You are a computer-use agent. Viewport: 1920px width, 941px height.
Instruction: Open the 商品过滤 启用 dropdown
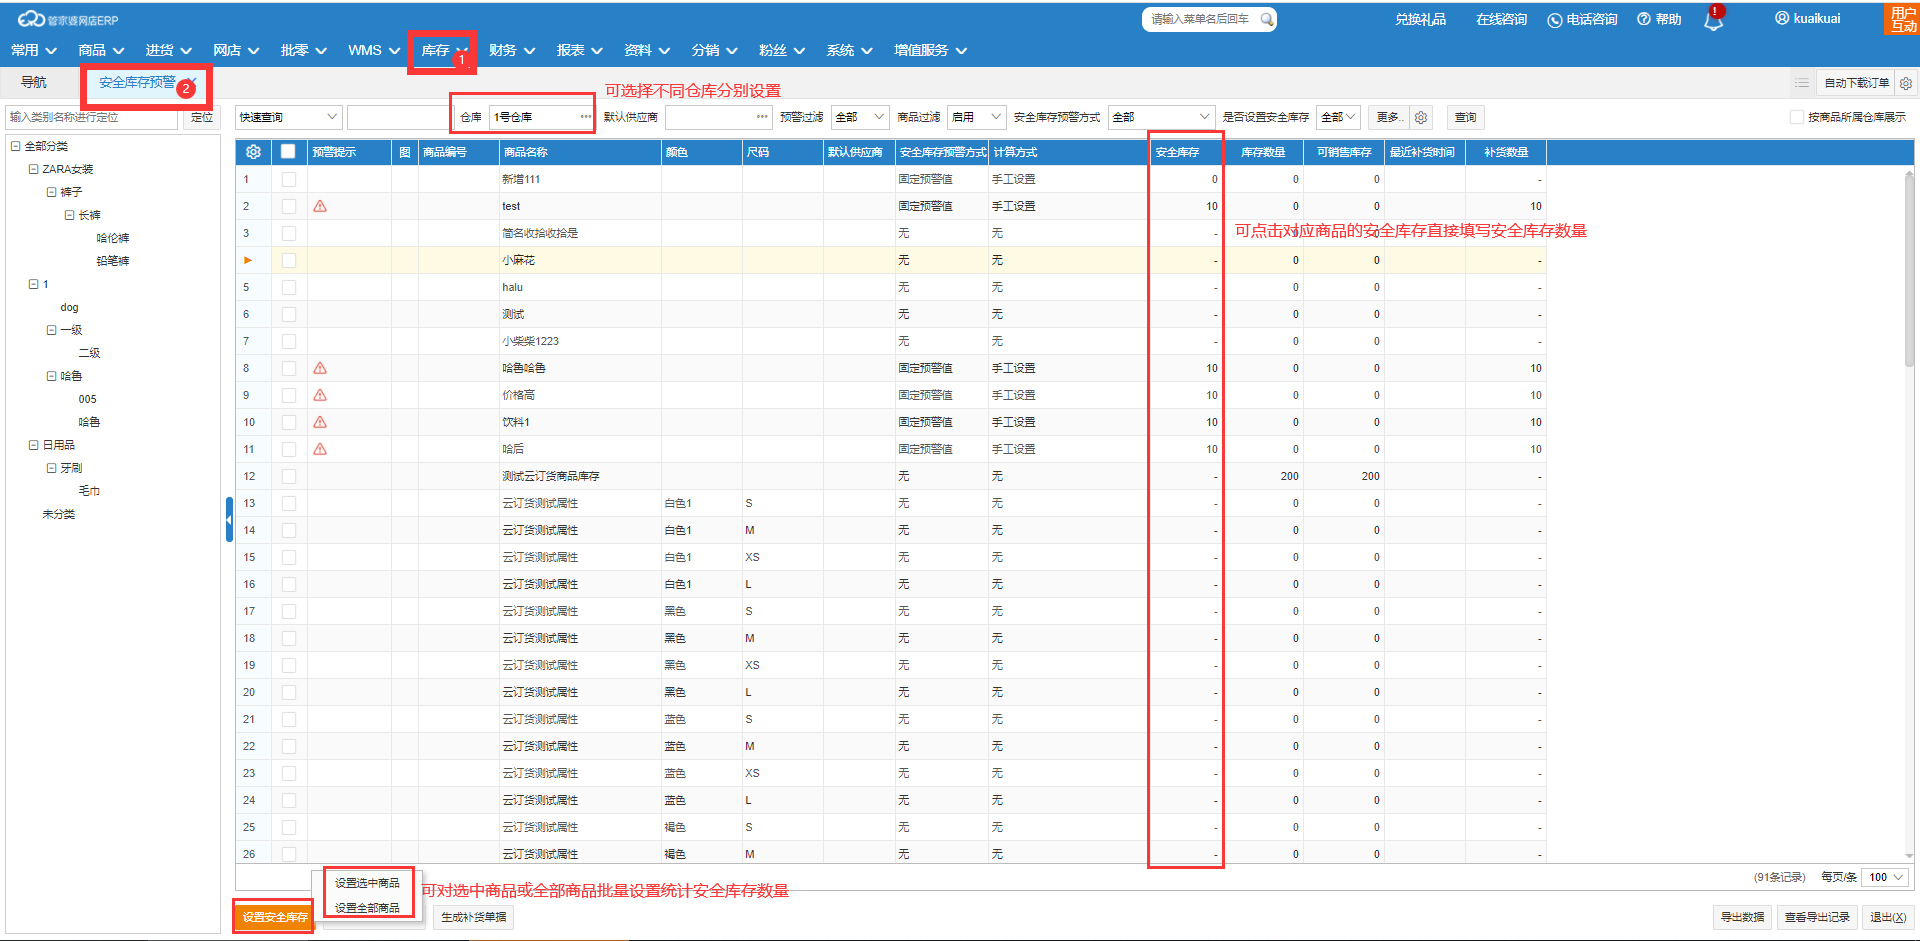(976, 117)
